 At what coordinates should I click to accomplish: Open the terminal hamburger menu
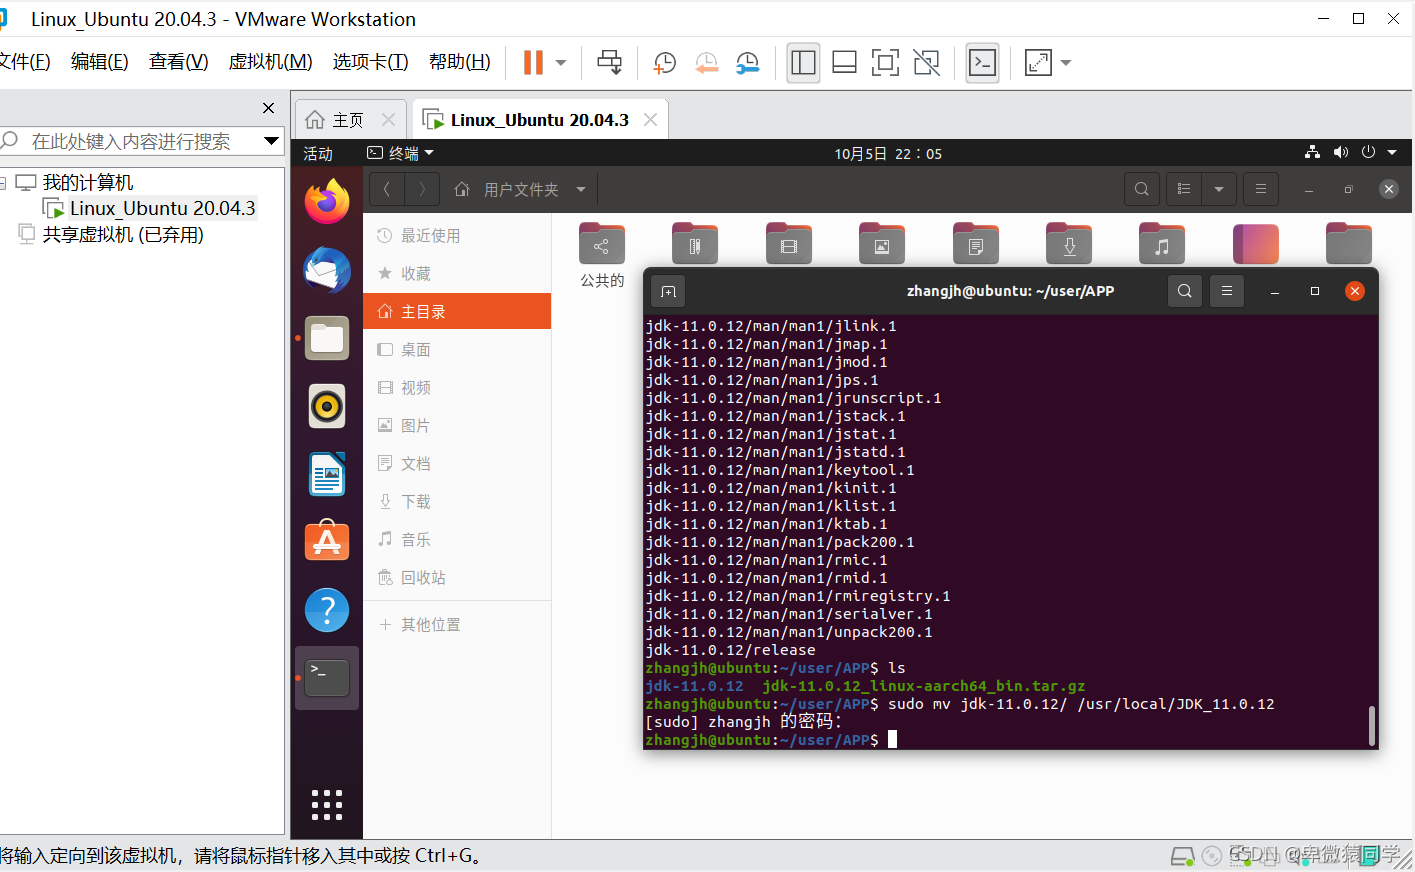click(1226, 291)
